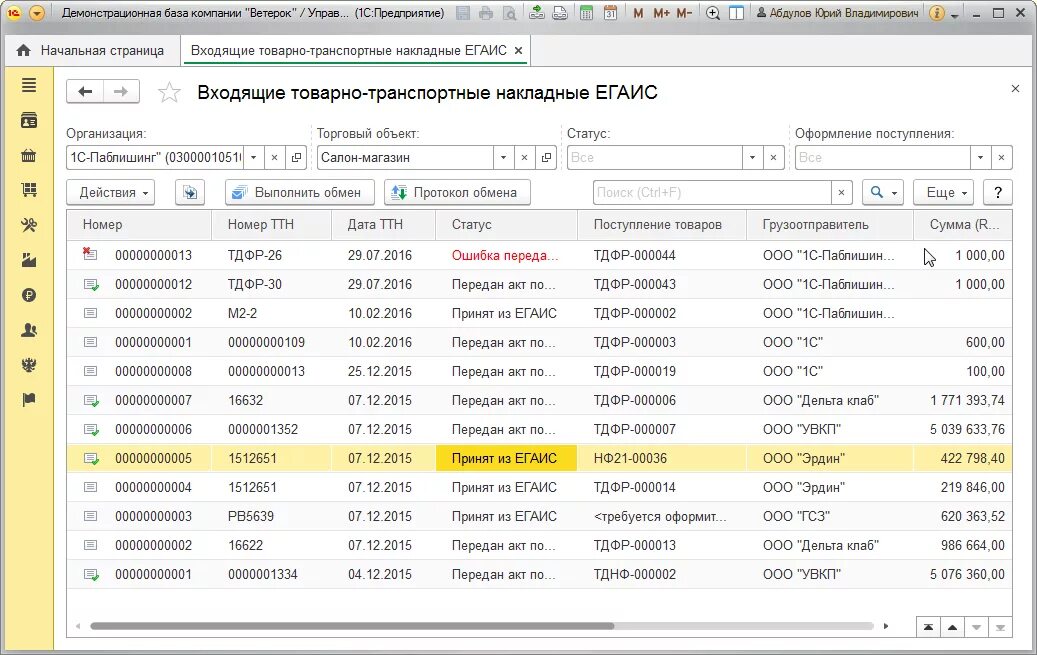
Task: Clear the Организация field value
Action: coord(274,157)
